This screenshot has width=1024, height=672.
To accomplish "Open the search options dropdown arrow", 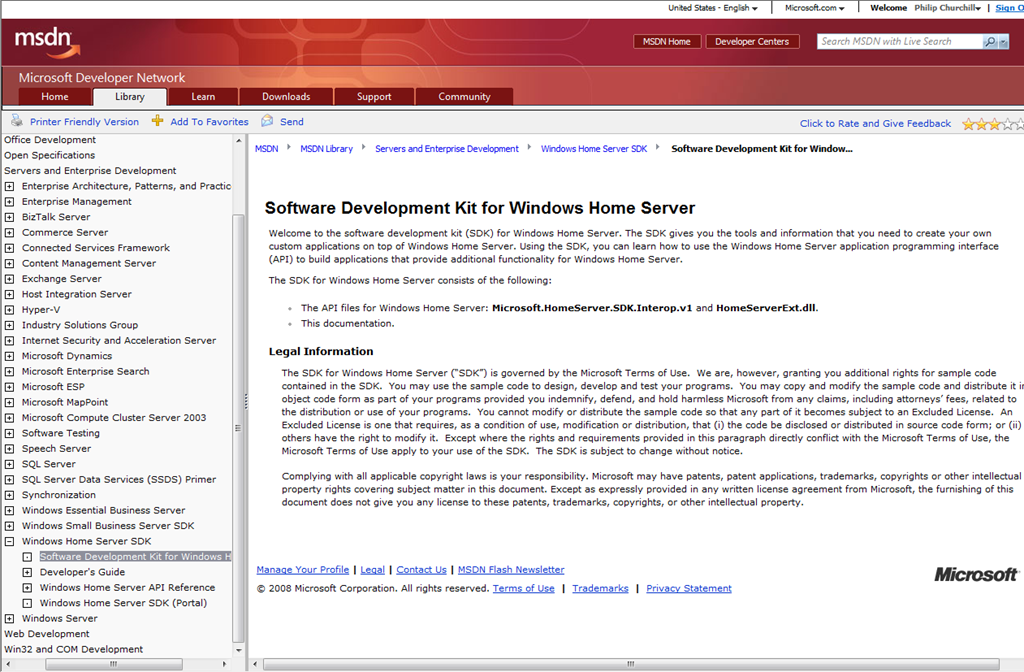I will [1003, 42].
